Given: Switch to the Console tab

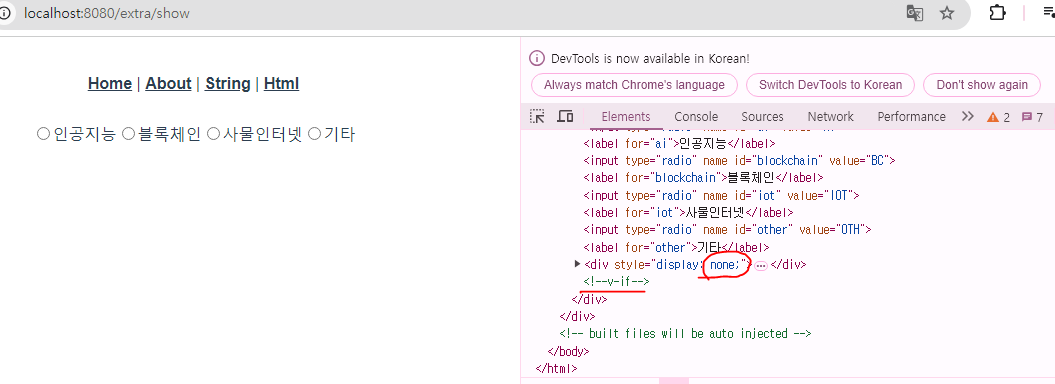Looking at the screenshot, I should pos(696,116).
